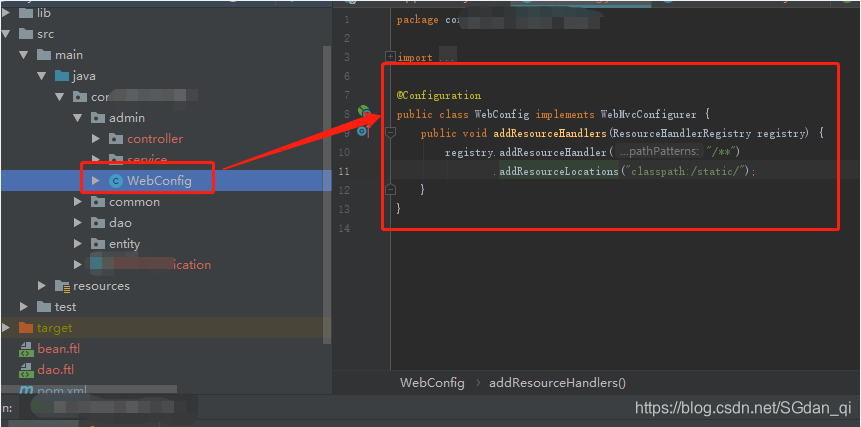Click line number 11 in the gutter

pyautogui.click(x=344, y=171)
